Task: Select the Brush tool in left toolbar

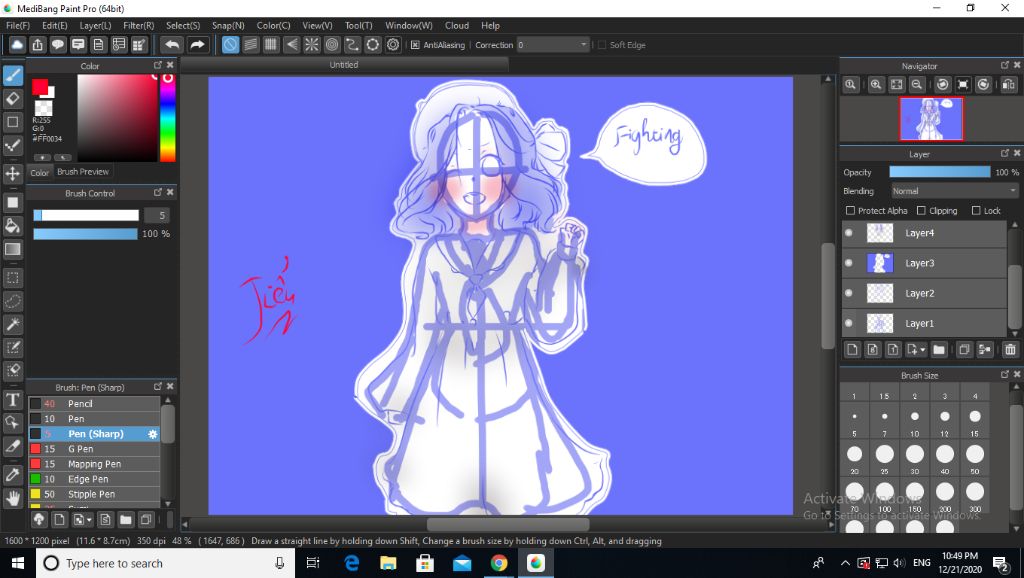Action: (x=12, y=75)
